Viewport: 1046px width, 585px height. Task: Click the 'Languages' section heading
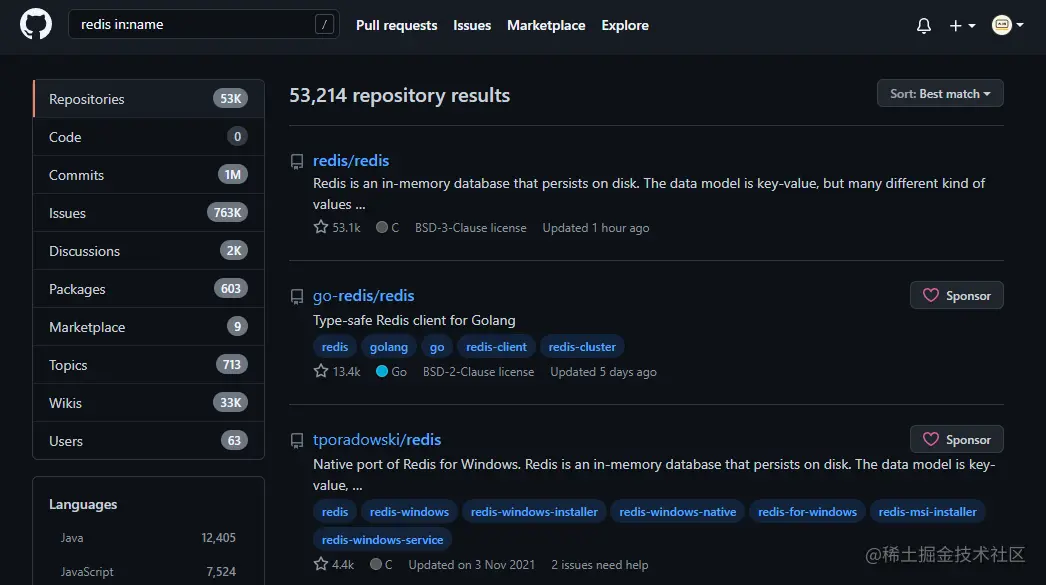click(x=83, y=504)
